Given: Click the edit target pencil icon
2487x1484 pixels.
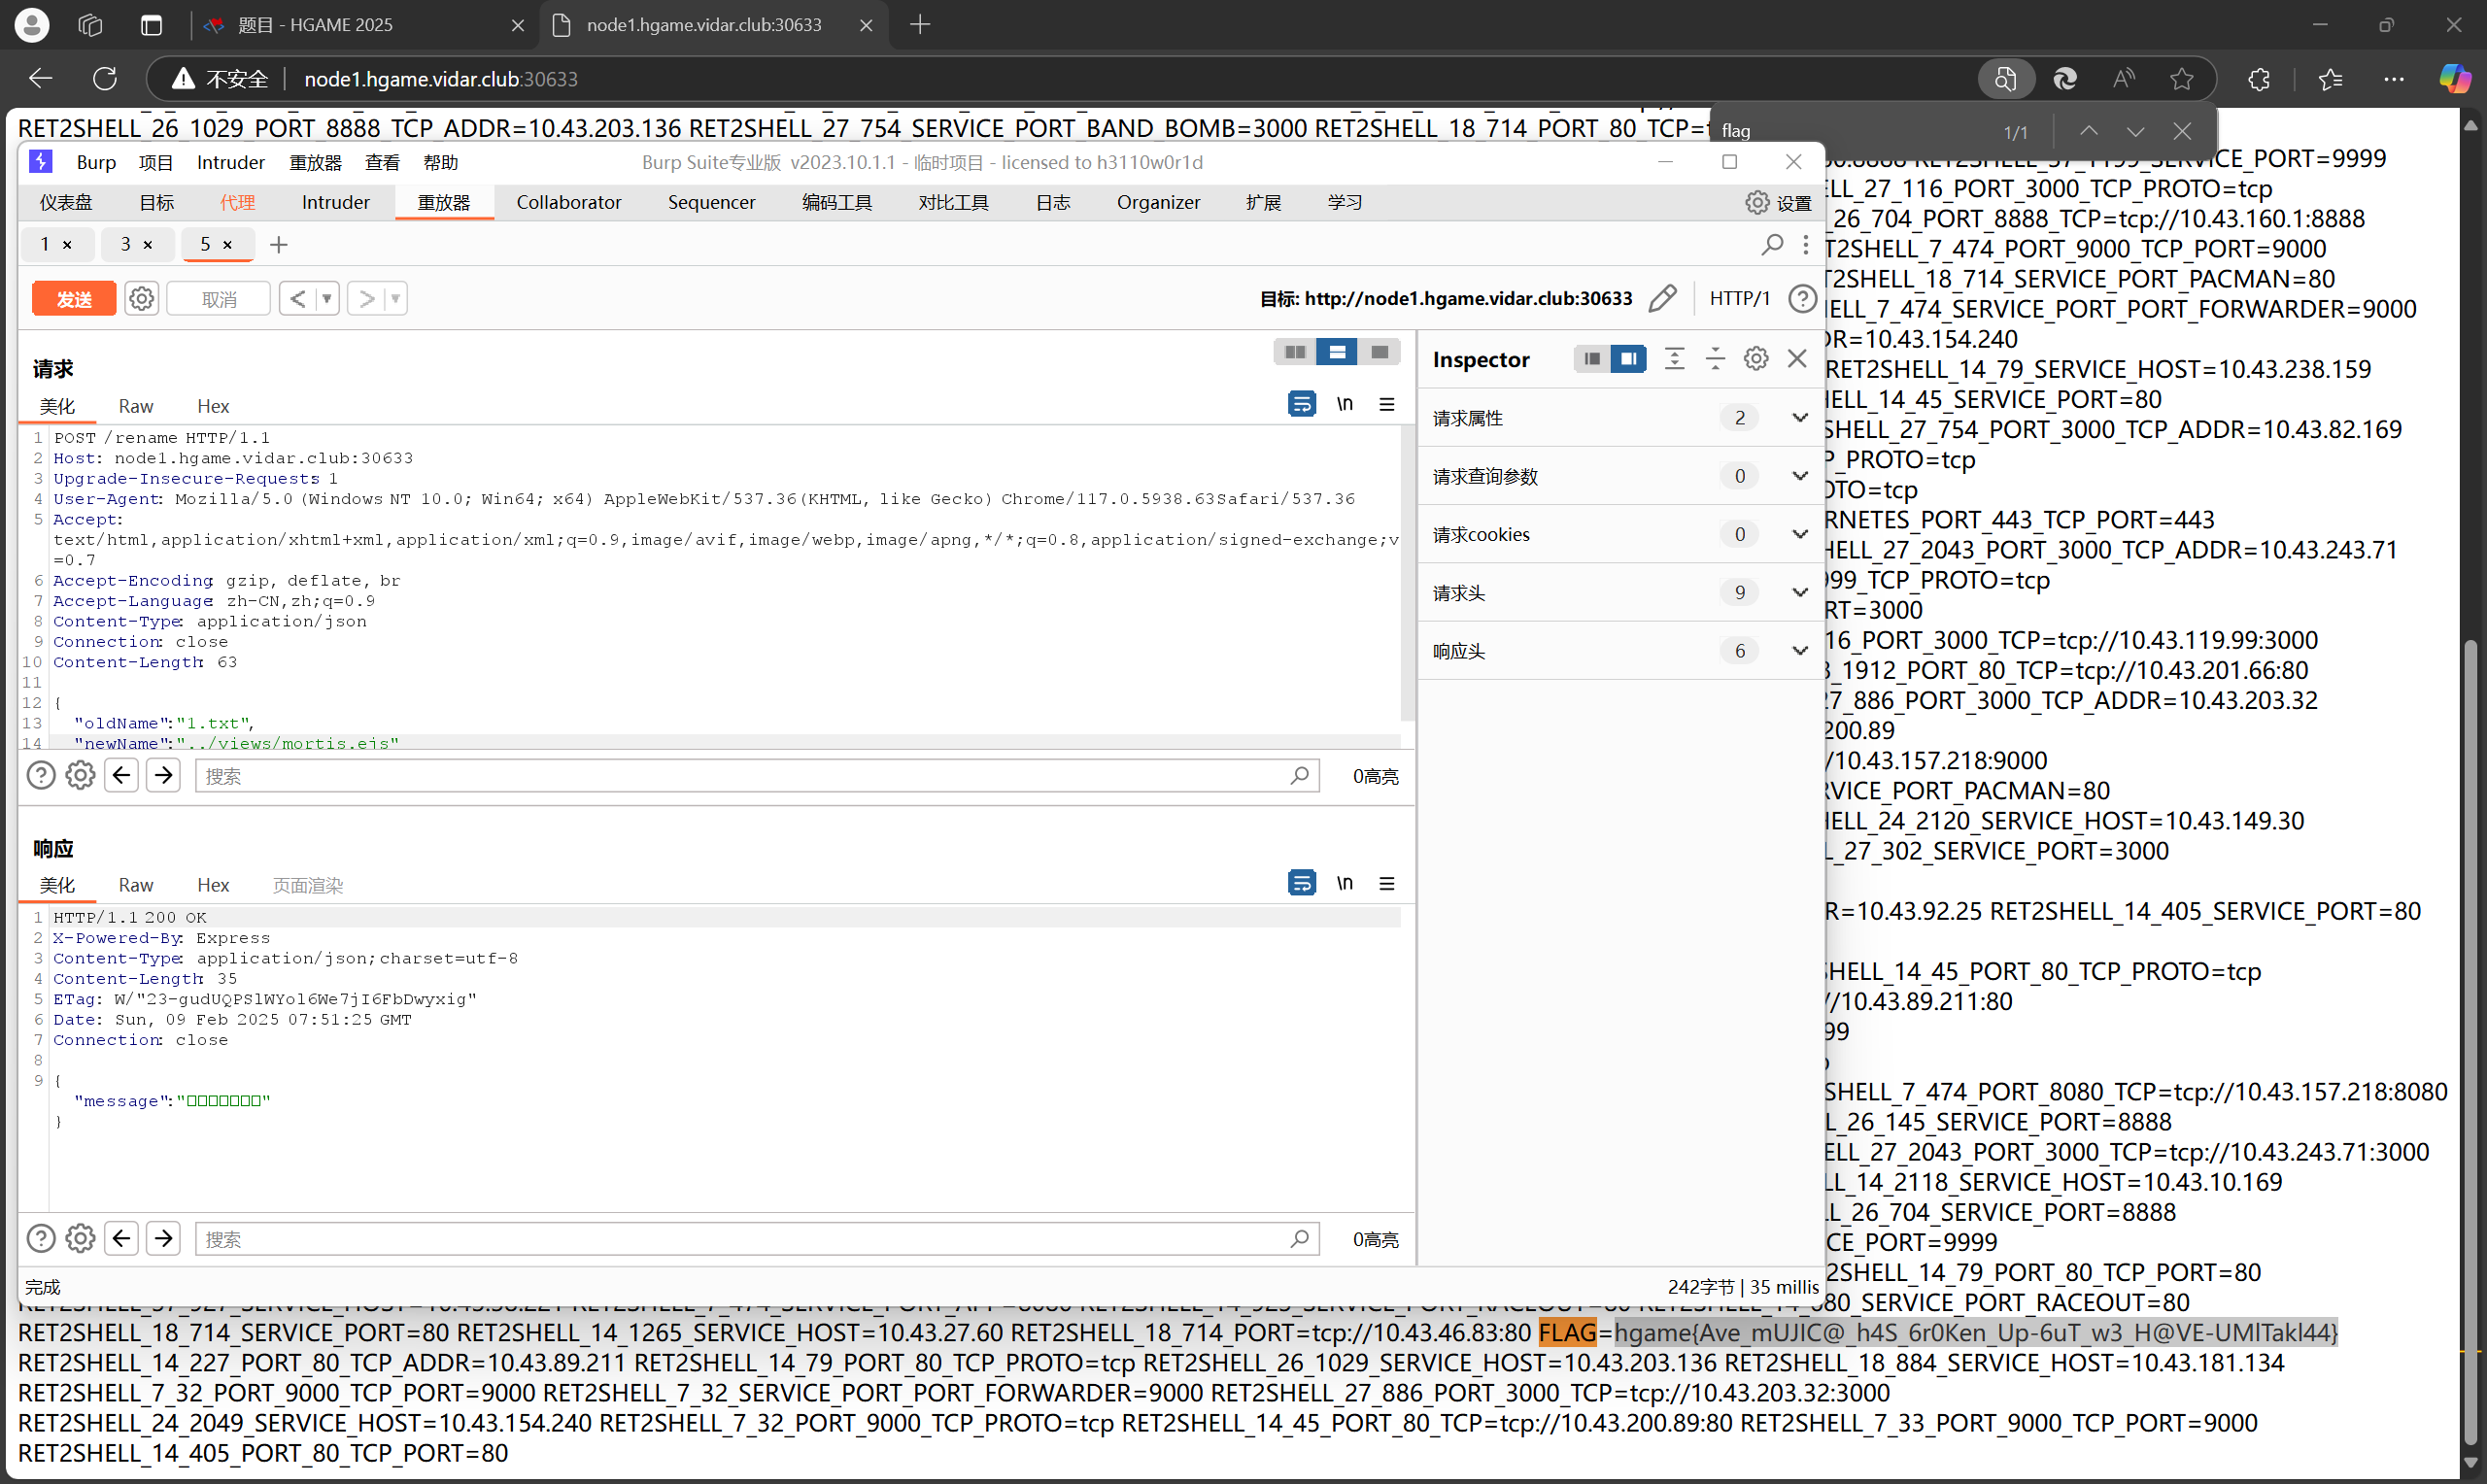Looking at the screenshot, I should click(x=1662, y=298).
